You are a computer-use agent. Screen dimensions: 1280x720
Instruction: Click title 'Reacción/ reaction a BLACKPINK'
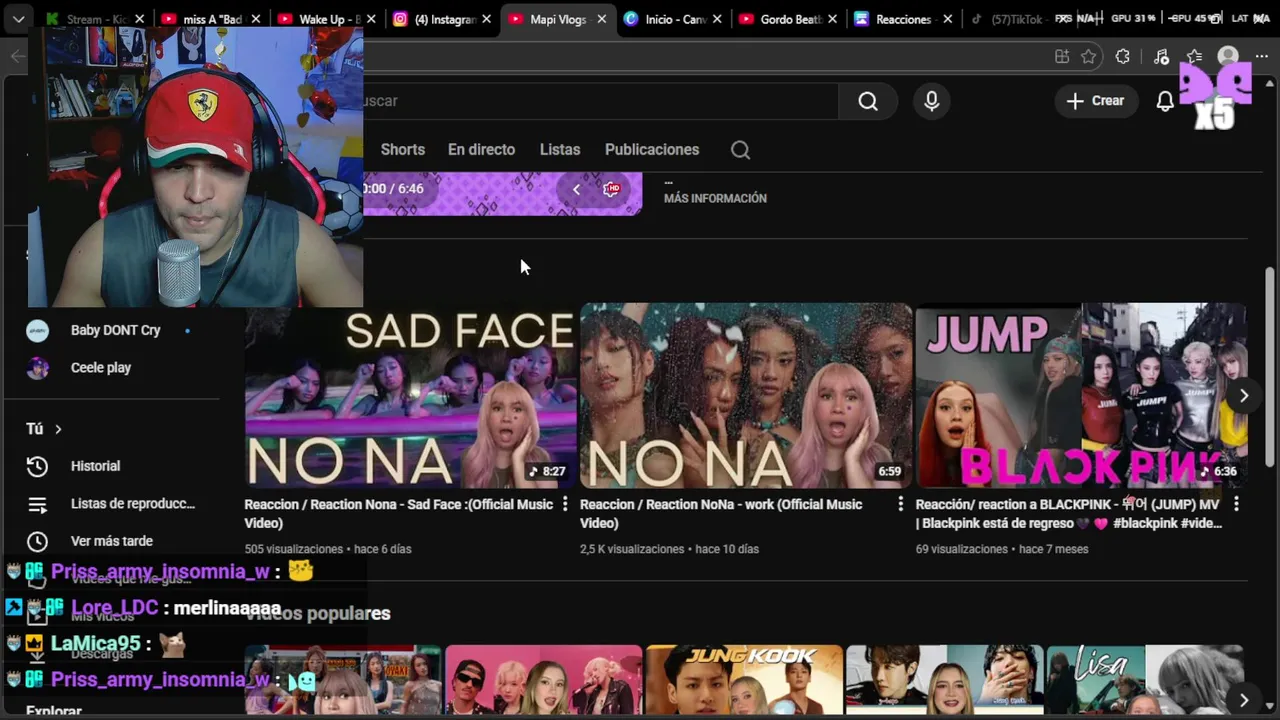[1068, 514]
